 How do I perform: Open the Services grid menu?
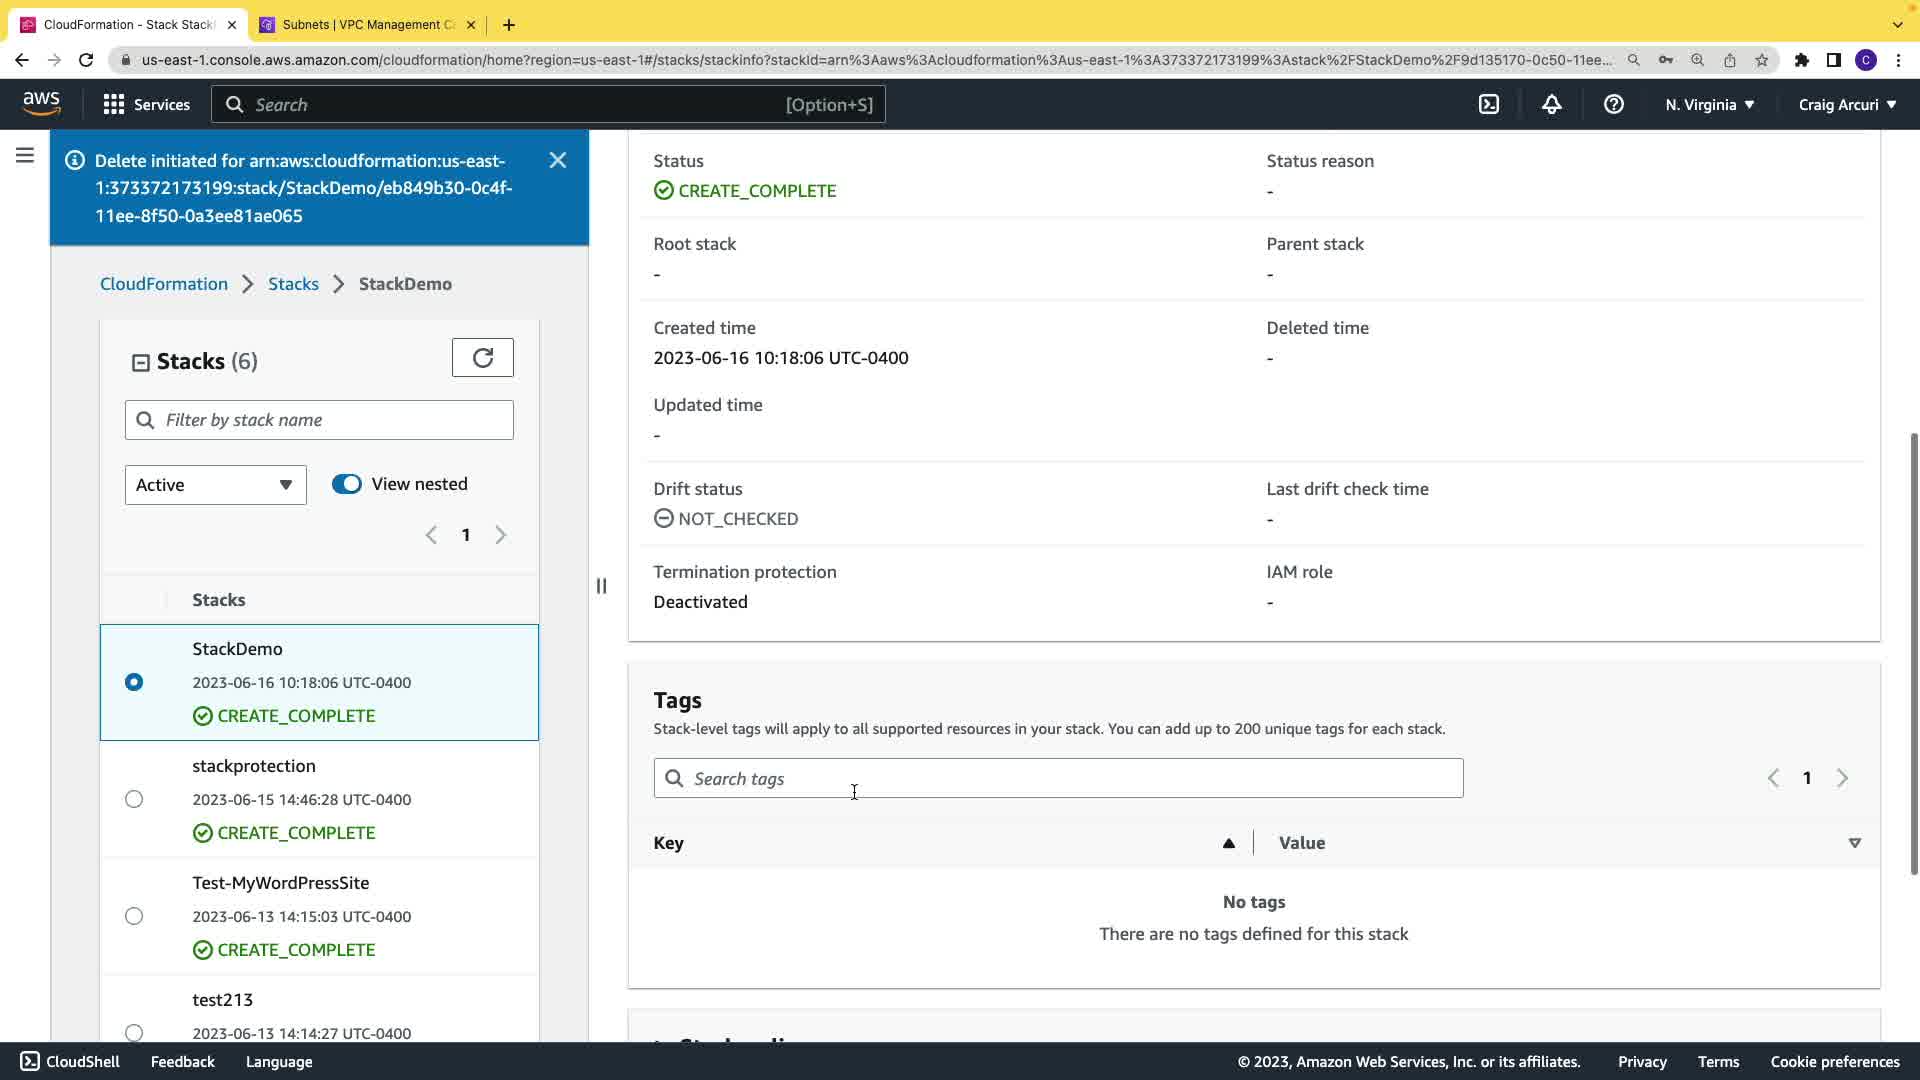point(146,104)
